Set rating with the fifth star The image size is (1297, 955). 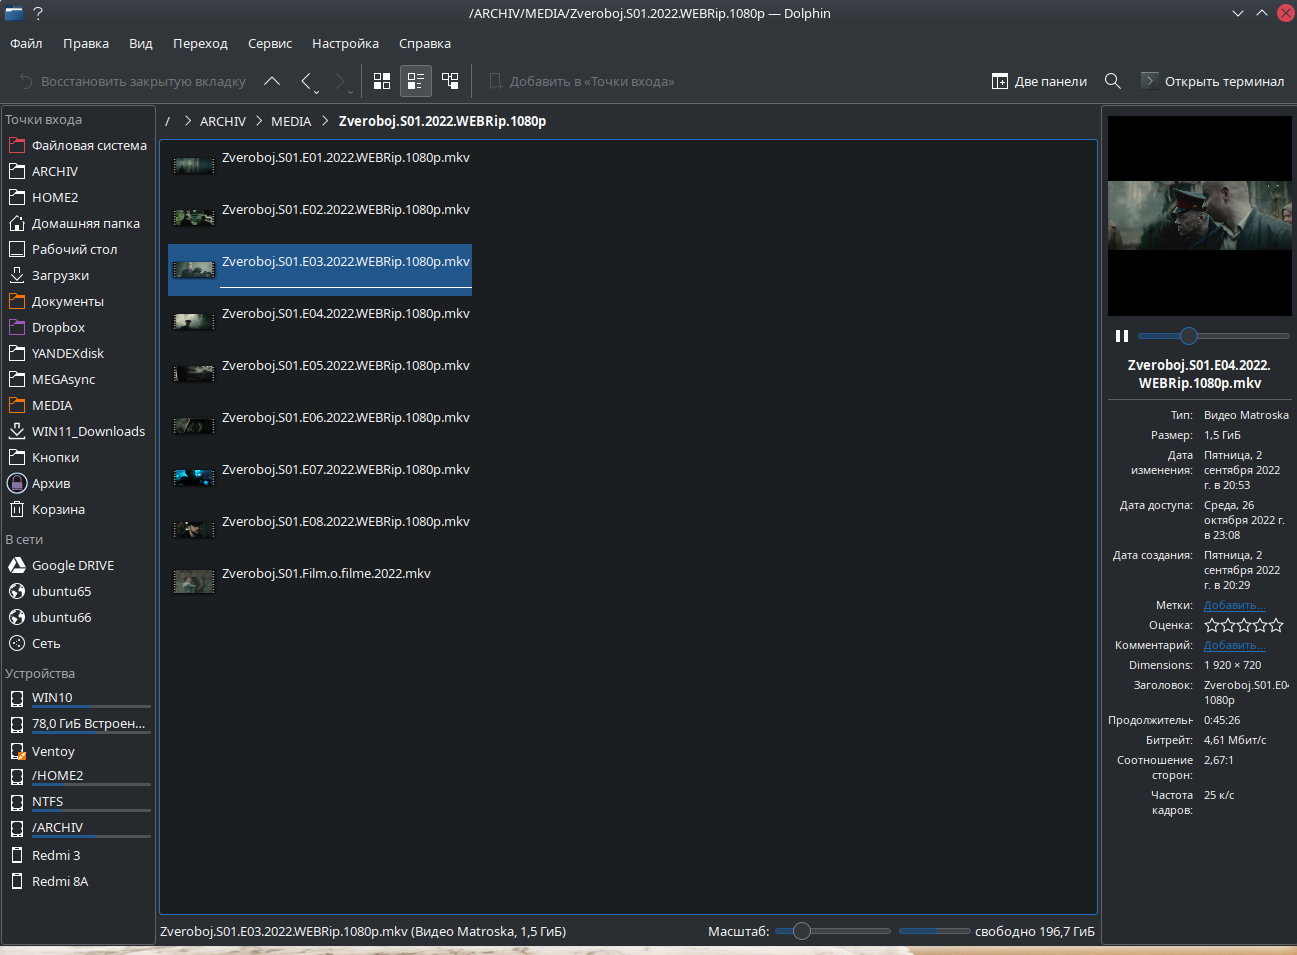click(1276, 625)
